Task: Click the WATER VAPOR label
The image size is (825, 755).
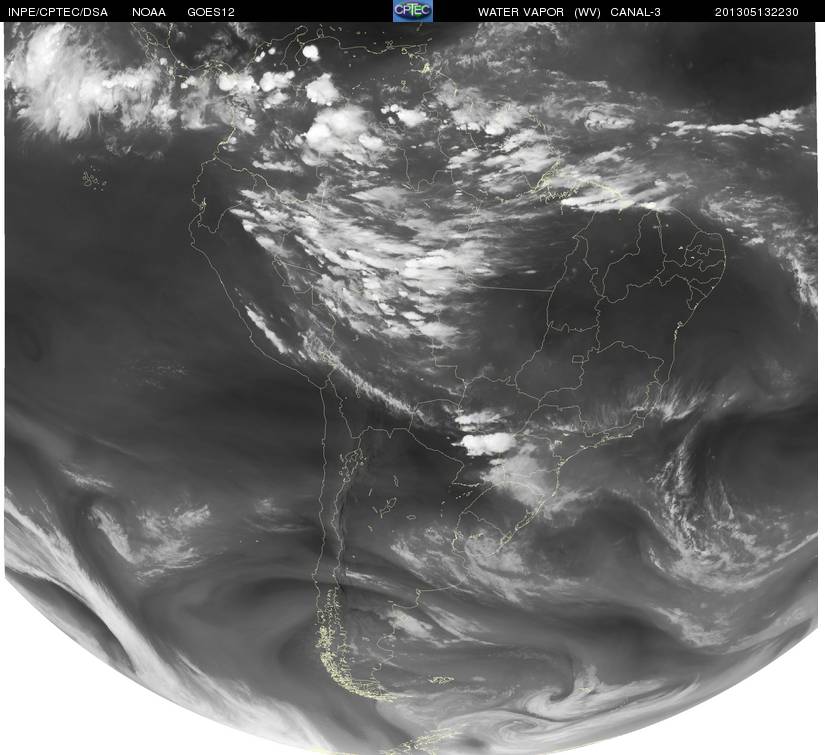Action: [x=521, y=12]
